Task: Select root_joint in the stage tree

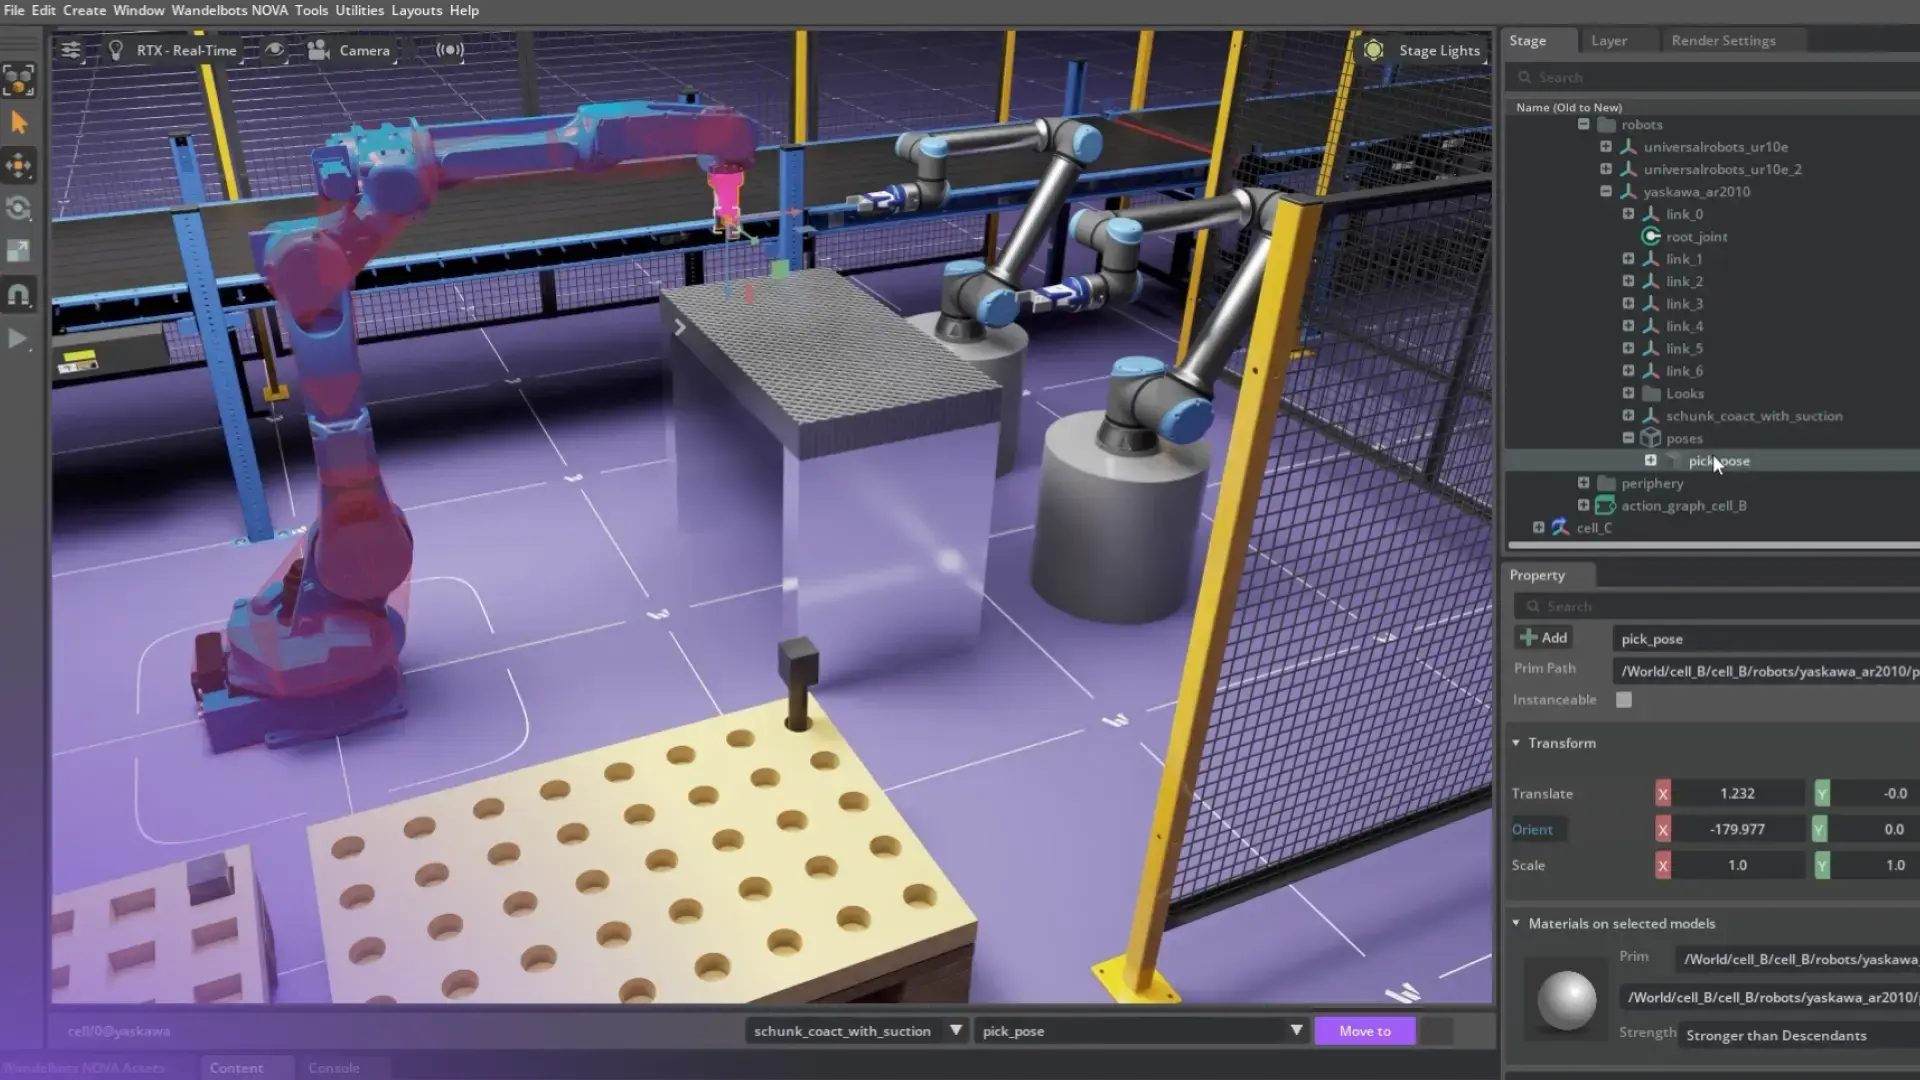Action: click(x=1696, y=236)
